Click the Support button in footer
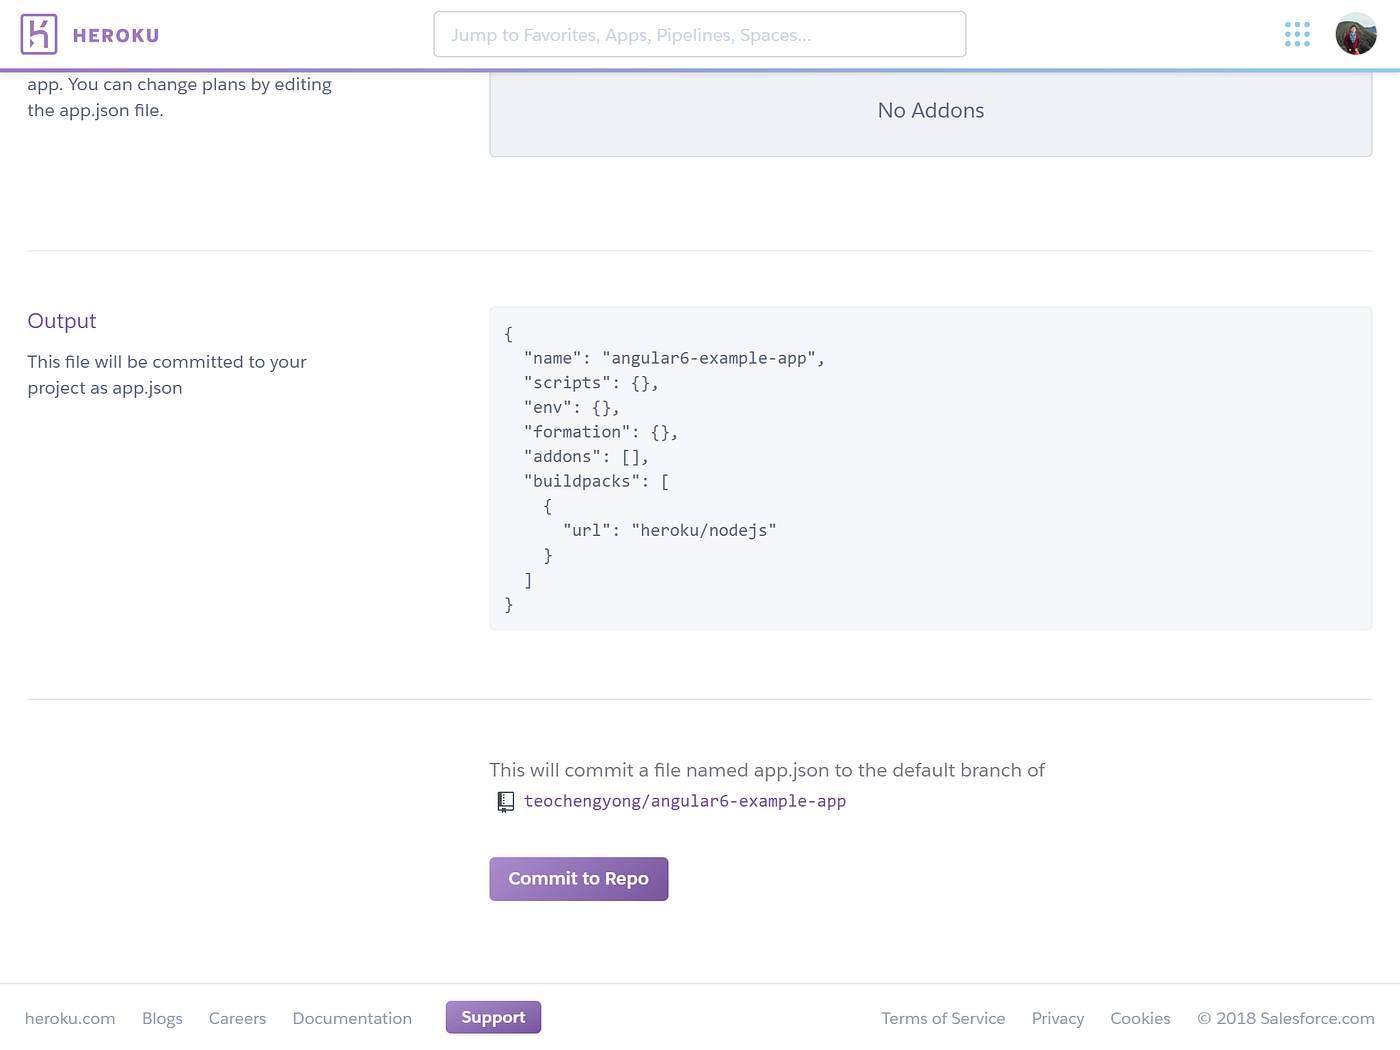1400x1050 pixels. pyautogui.click(x=493, y=1017)
